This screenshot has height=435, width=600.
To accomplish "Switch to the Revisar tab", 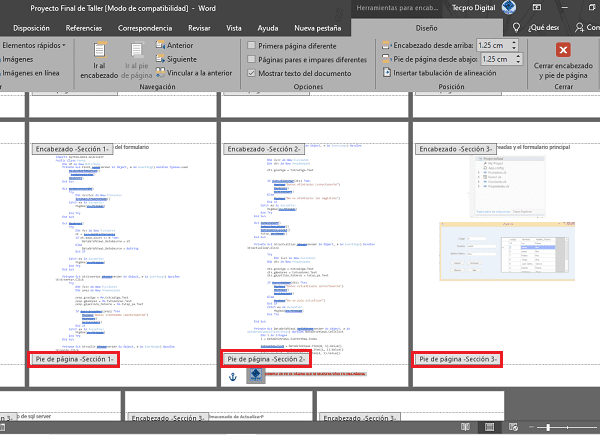I will (x=199, y=29).
